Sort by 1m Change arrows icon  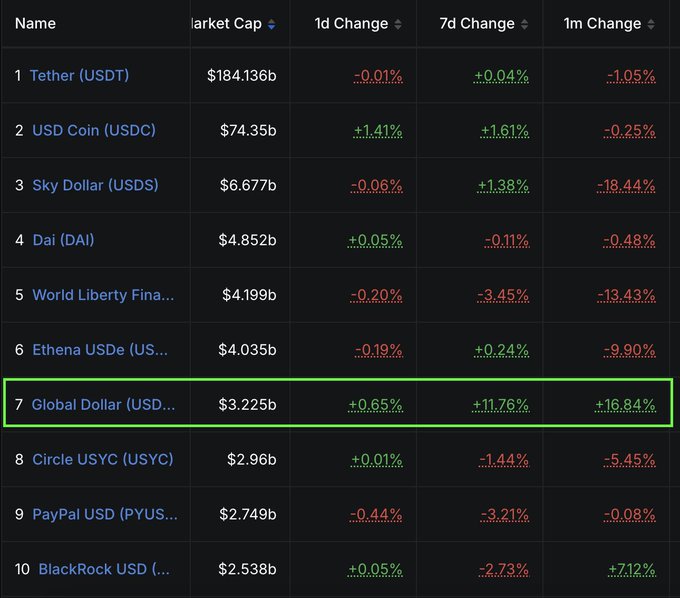pos(651,24)
